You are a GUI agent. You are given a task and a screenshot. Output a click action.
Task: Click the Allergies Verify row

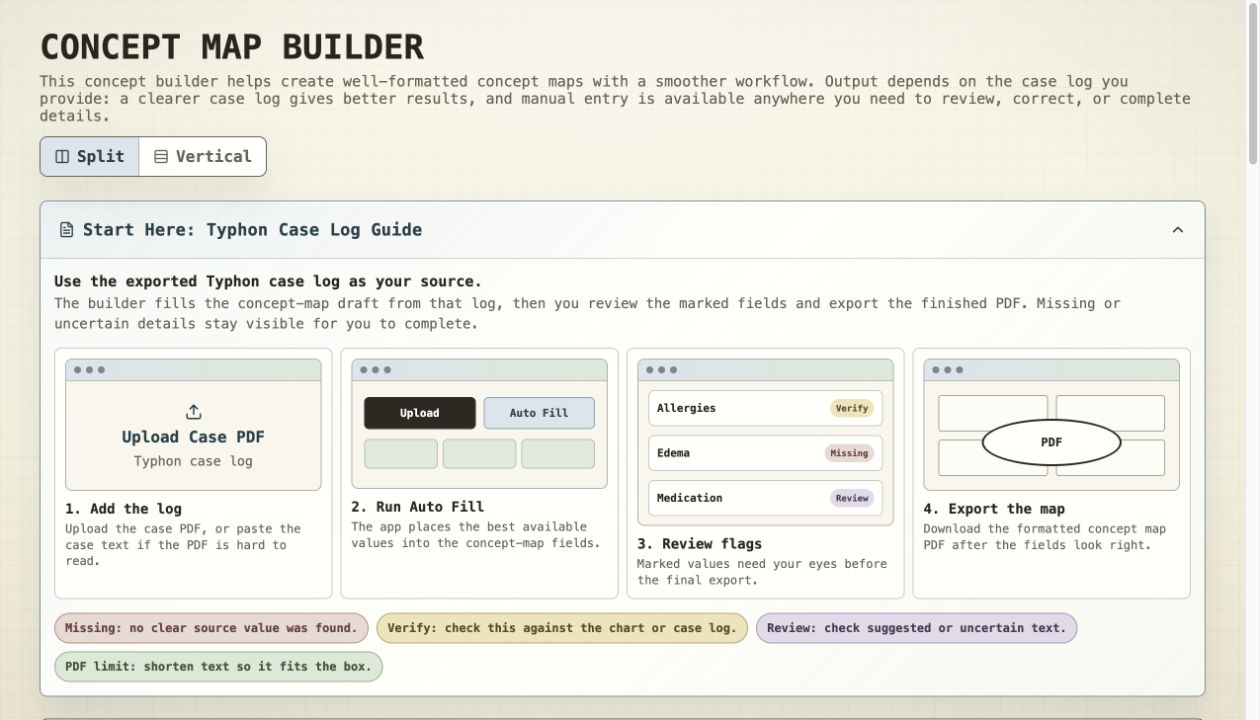coord(765,408)
